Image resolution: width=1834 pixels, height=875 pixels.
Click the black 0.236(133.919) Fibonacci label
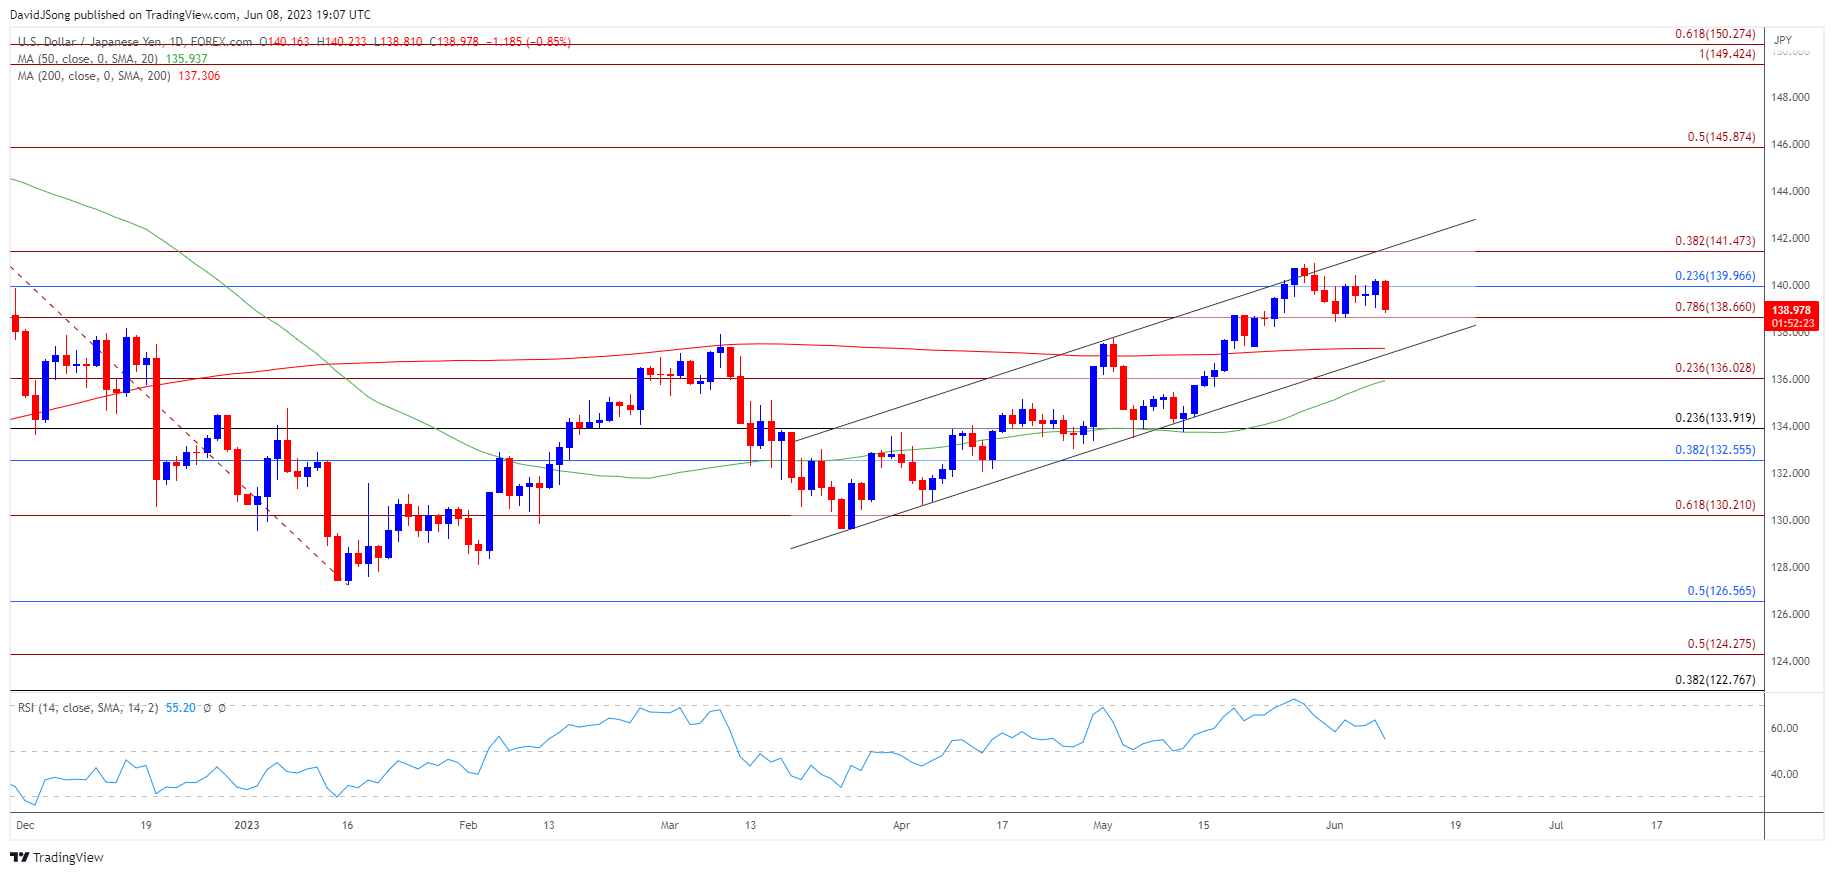click(1715, 418)
